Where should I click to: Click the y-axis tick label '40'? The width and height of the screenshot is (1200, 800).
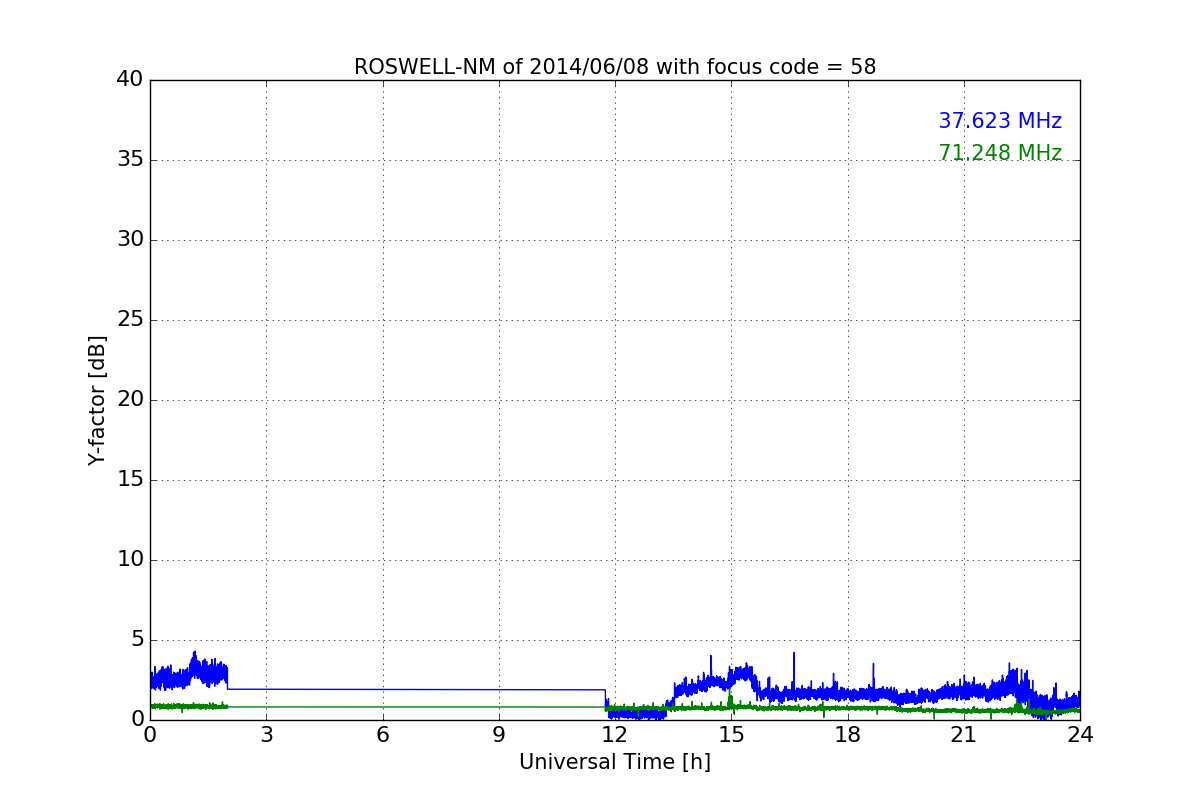130,79
